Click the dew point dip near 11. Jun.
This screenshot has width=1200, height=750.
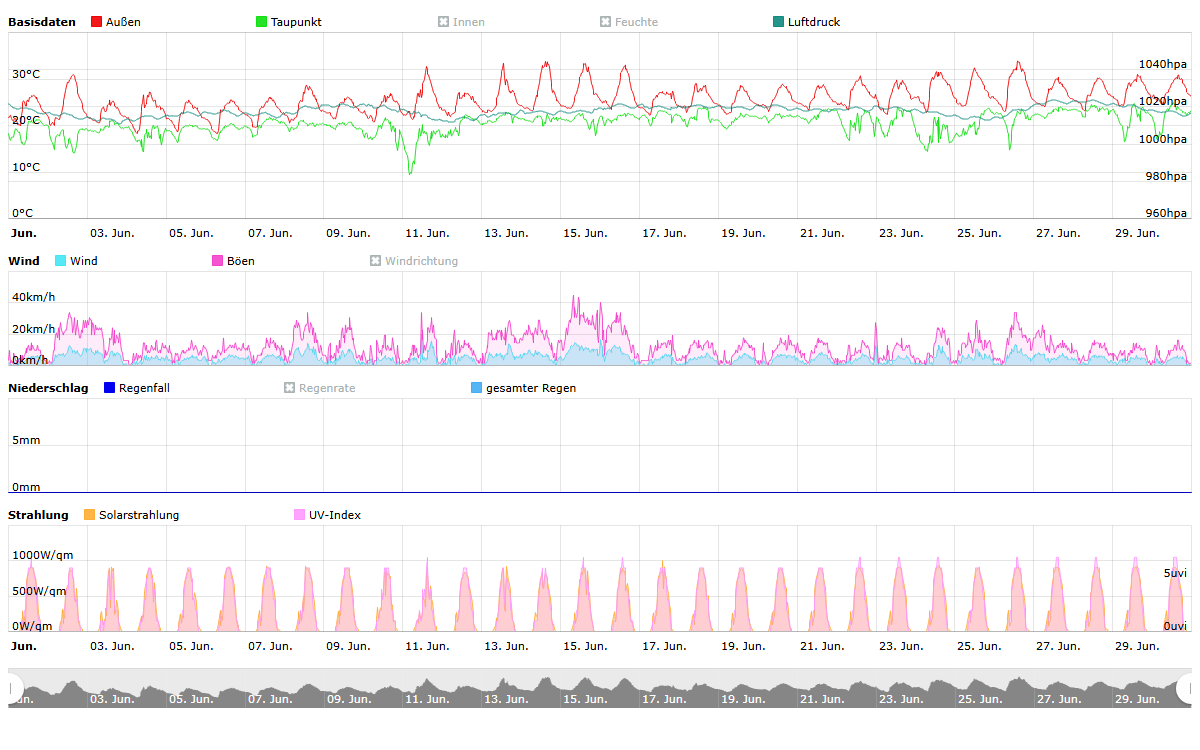(x=410, y=172)
